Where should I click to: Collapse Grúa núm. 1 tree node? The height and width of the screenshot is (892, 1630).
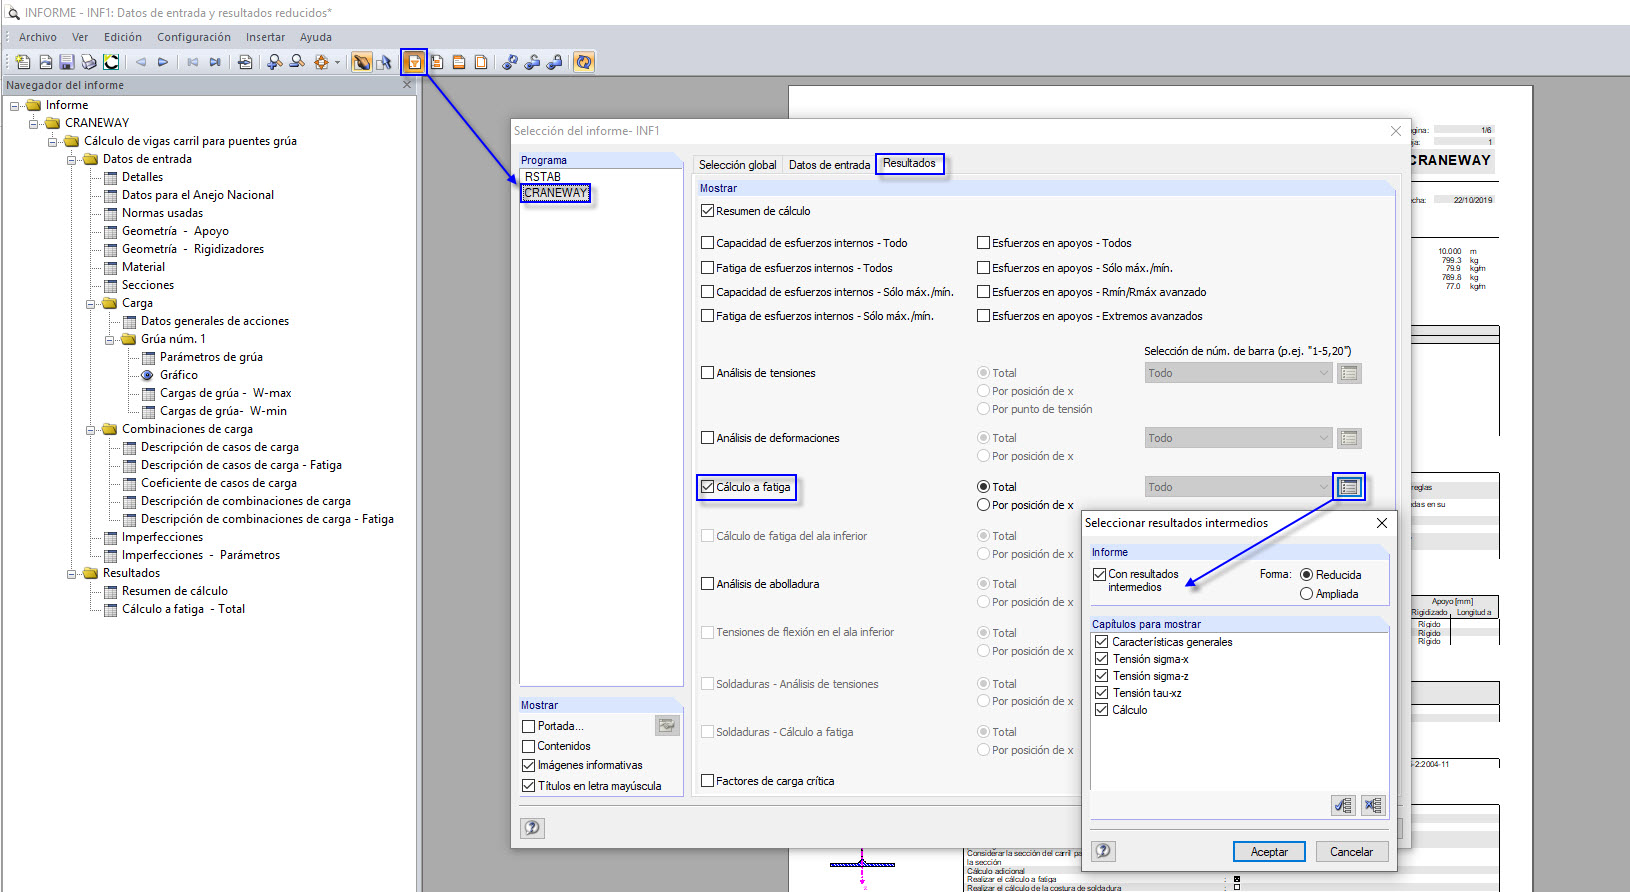pos(110,339)
